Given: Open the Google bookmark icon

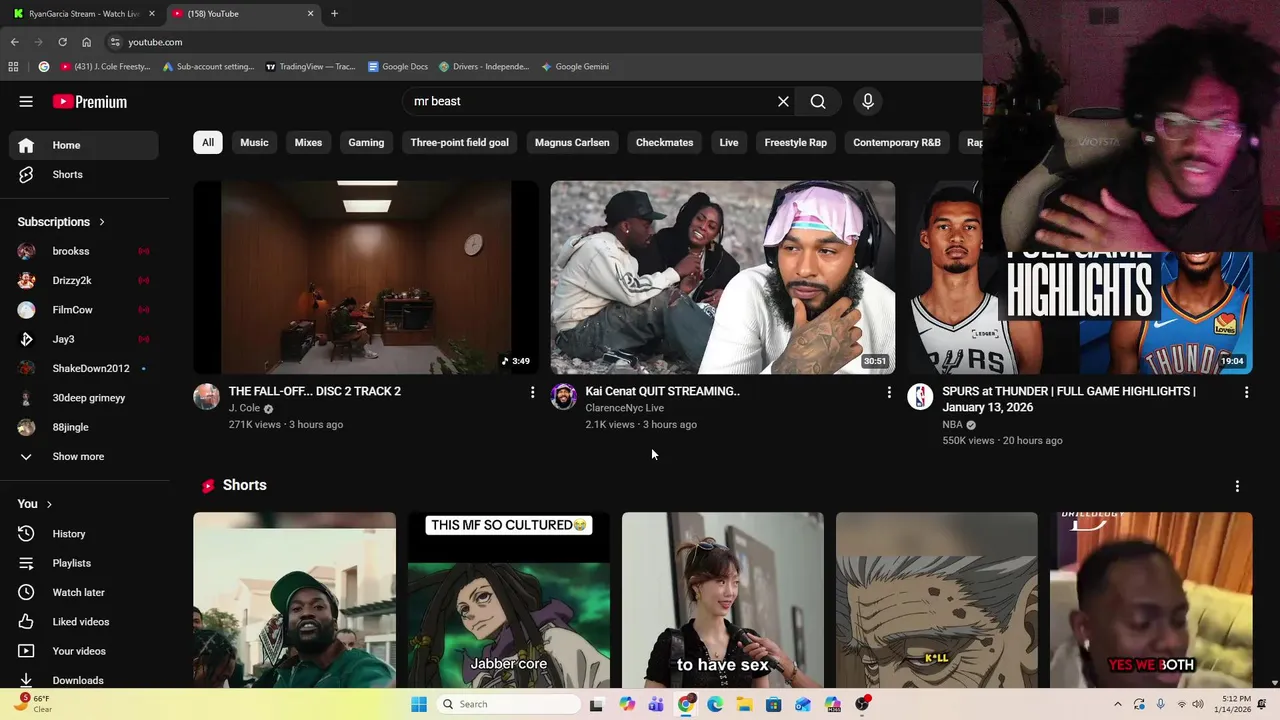Looking at the screenshot, I should (x=43, y=67).
